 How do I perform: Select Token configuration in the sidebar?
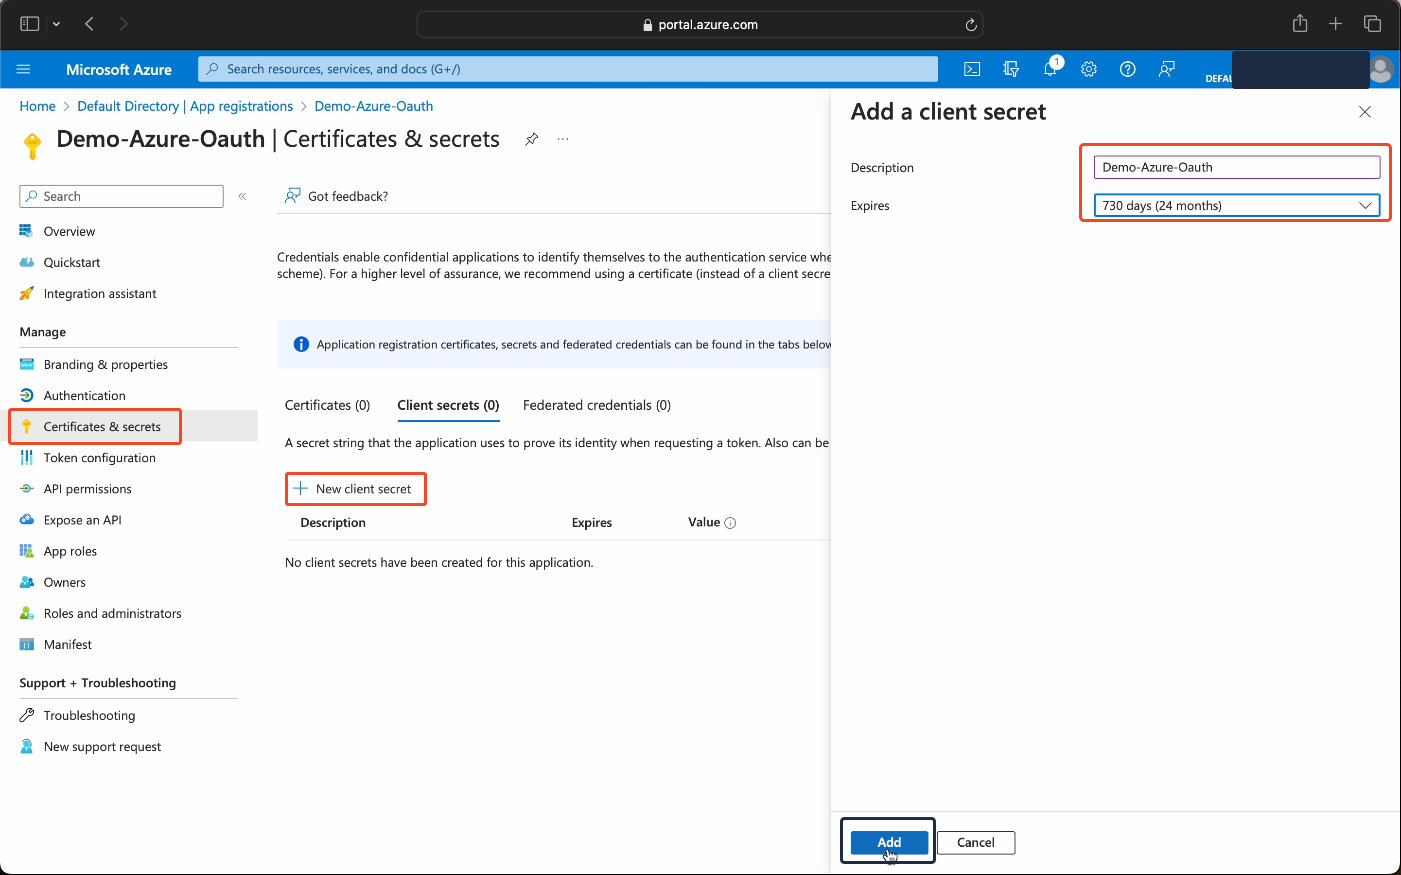(100, 457)
